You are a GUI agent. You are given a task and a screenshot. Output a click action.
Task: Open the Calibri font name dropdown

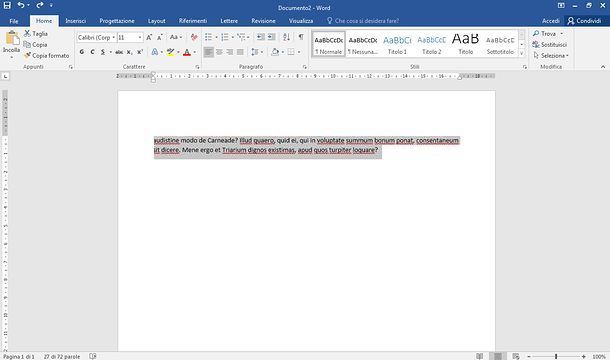coord(114,37)
